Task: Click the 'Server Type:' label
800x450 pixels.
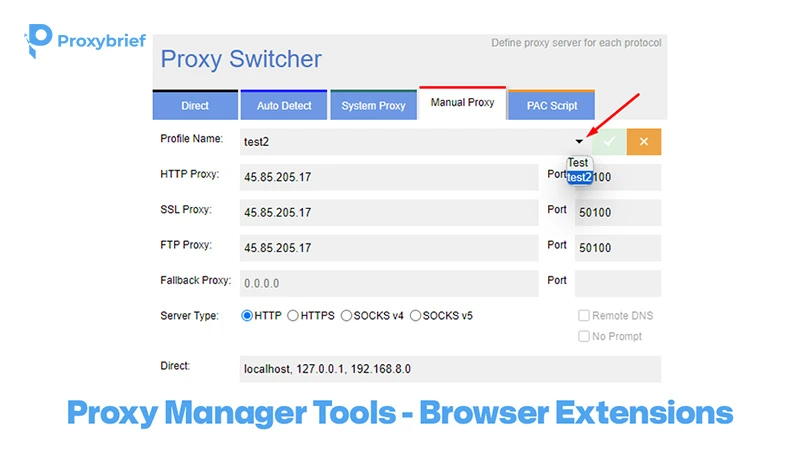Action: 189,316
